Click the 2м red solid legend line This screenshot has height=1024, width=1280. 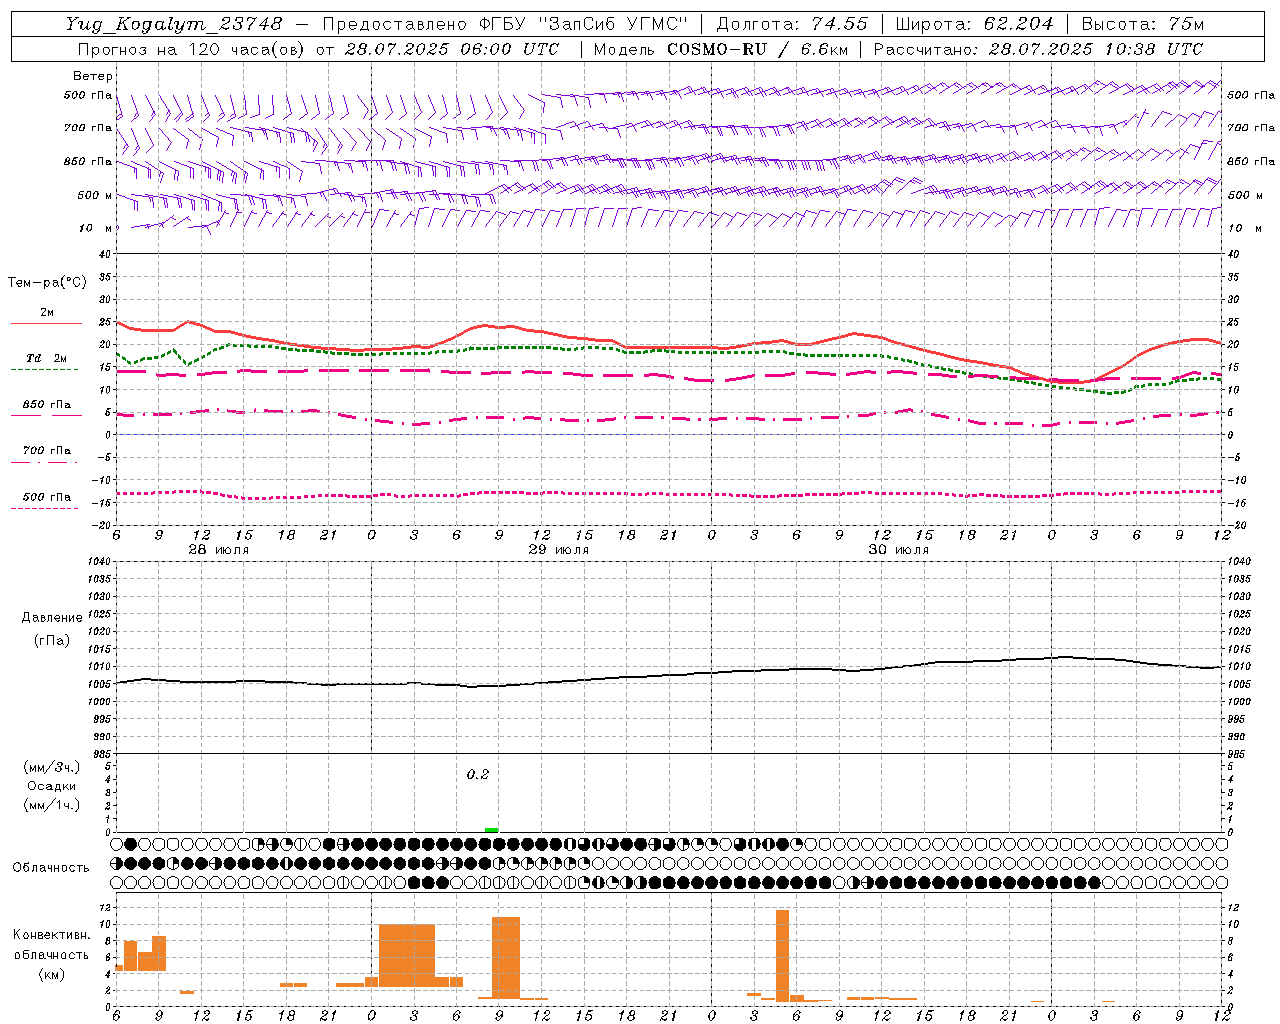(x=46, y=323)
